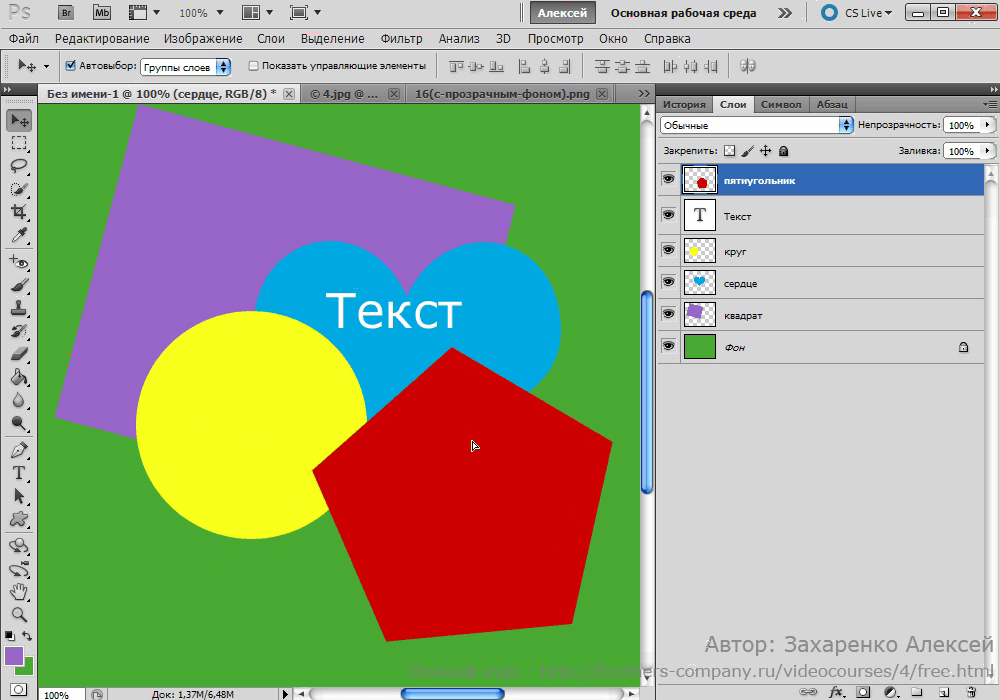Click lock transparent pixels icon
Screen dimensions: 1000x700
point(730,151)
